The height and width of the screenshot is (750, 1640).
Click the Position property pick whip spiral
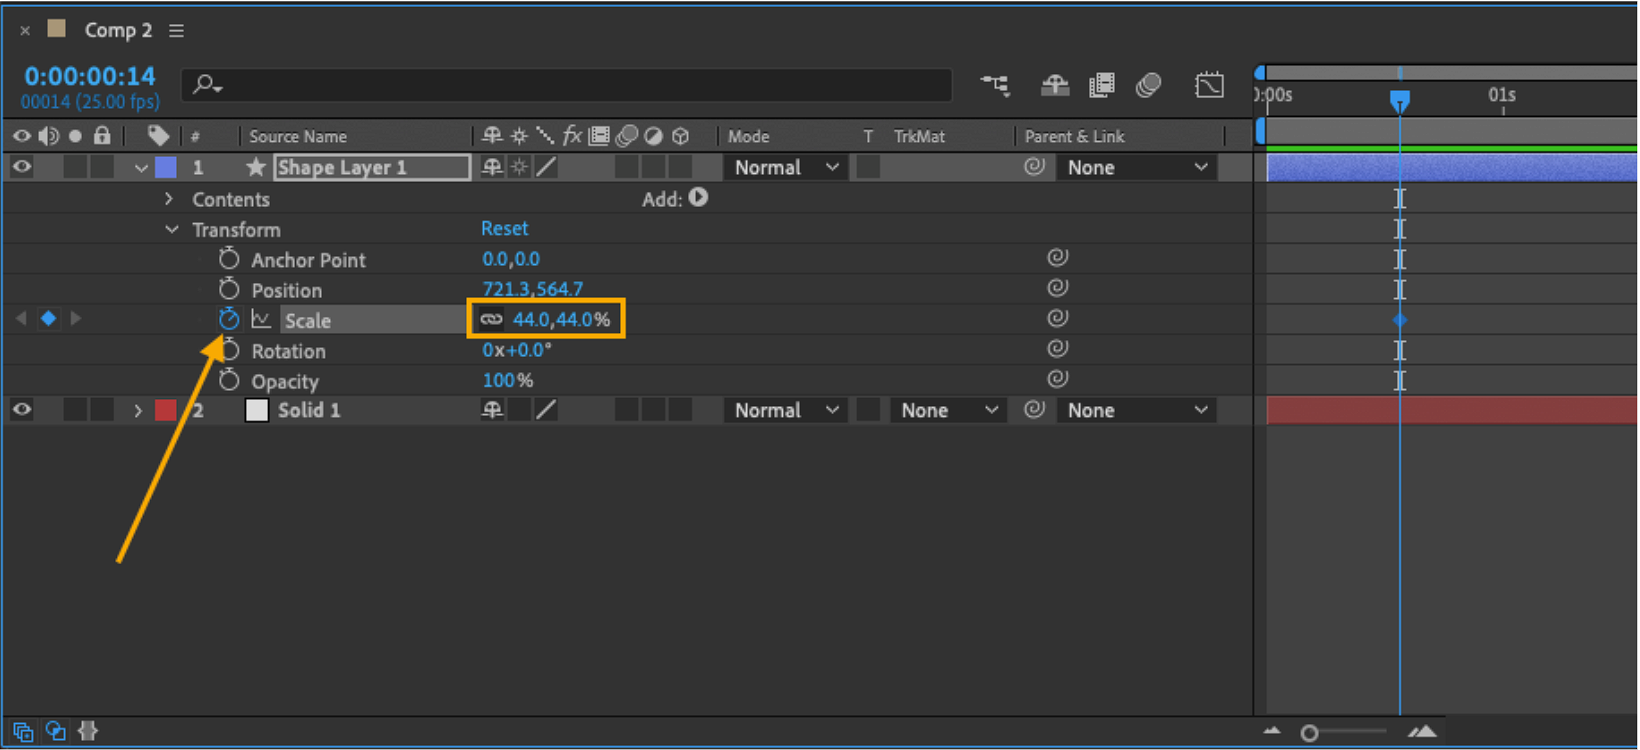1057,288
